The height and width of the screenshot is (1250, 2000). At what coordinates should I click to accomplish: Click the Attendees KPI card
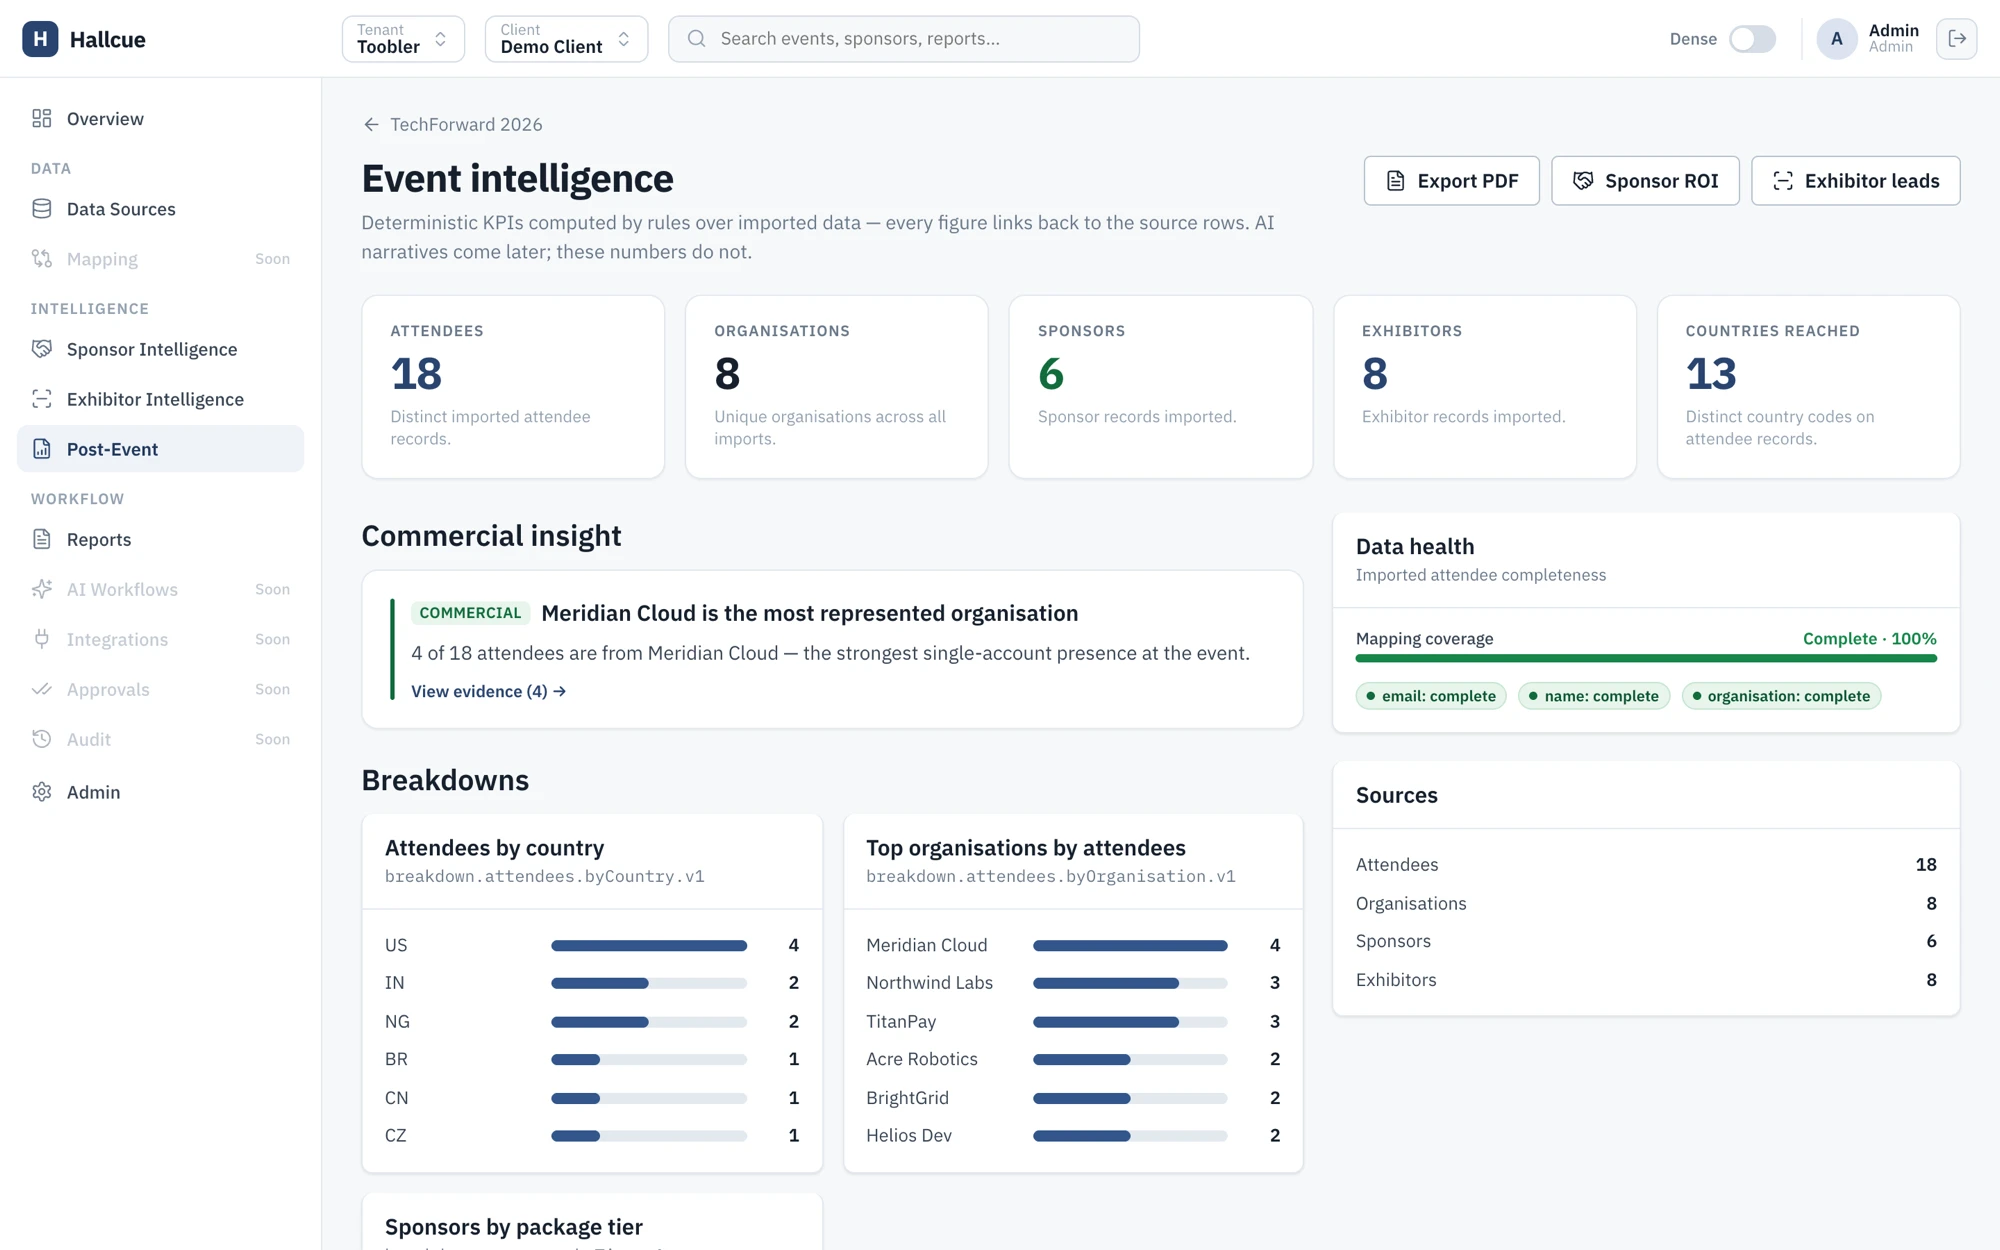click(x=513, y=386)
